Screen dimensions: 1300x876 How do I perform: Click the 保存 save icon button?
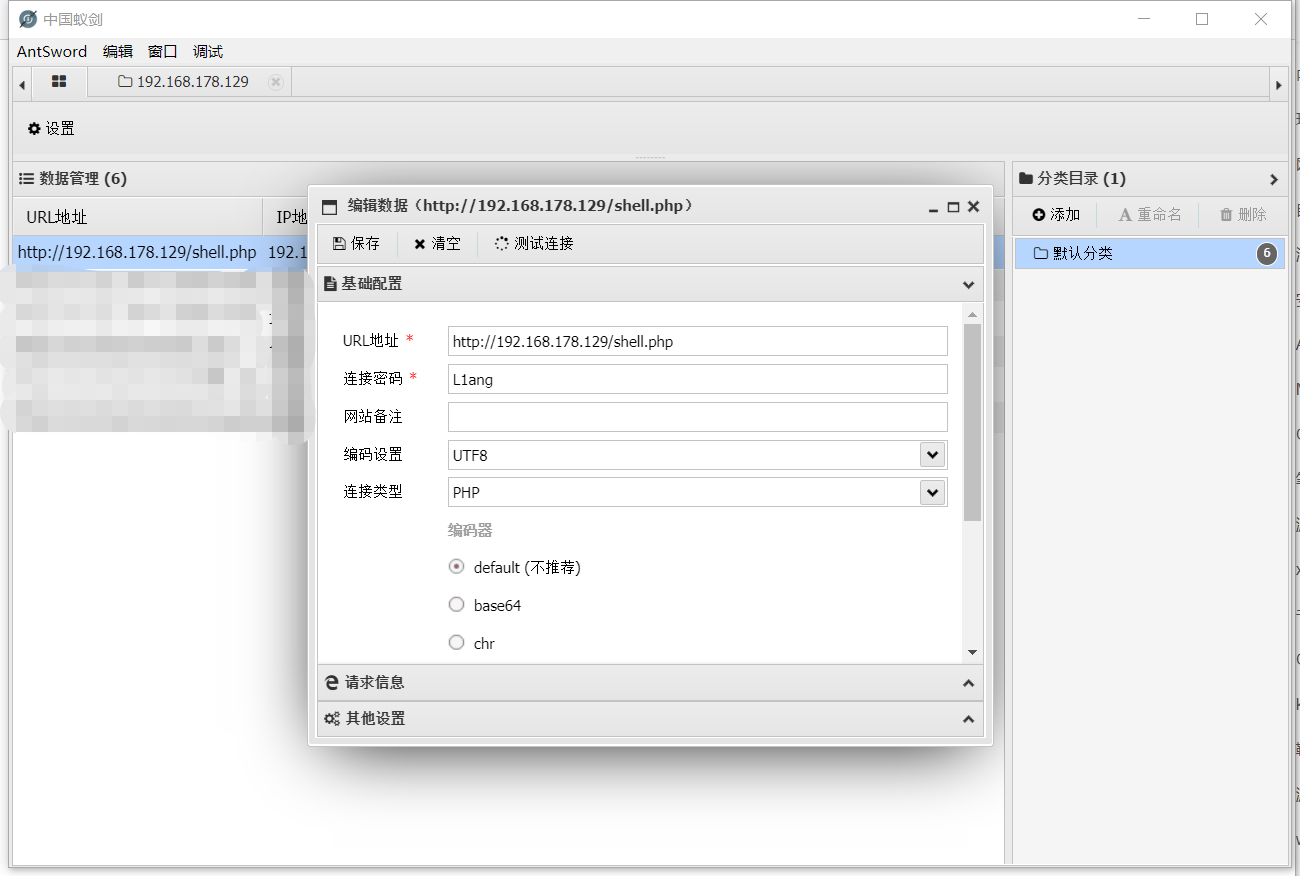356,244
